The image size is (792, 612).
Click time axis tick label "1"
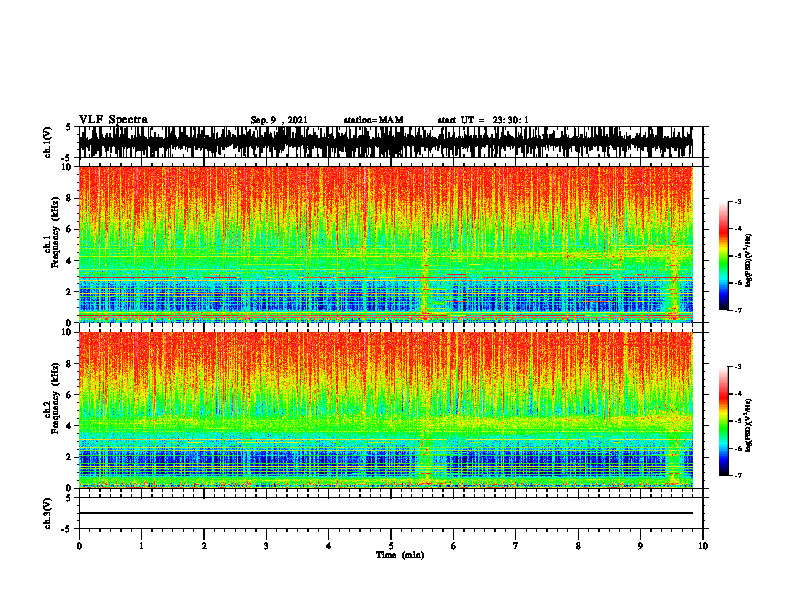[x=141, y=546]
